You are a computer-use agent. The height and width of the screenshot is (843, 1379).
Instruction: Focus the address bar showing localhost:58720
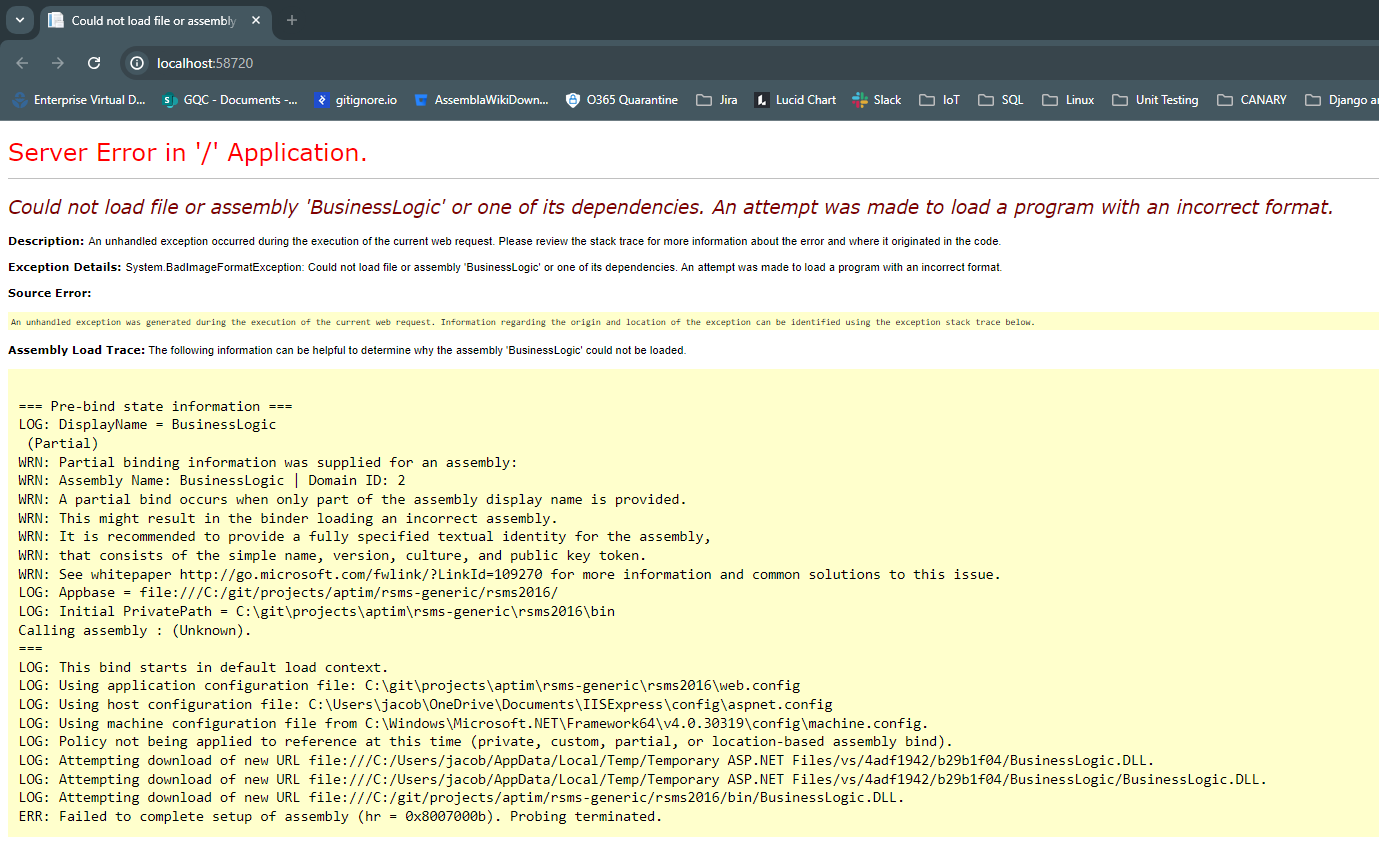[x=750, y=63]
